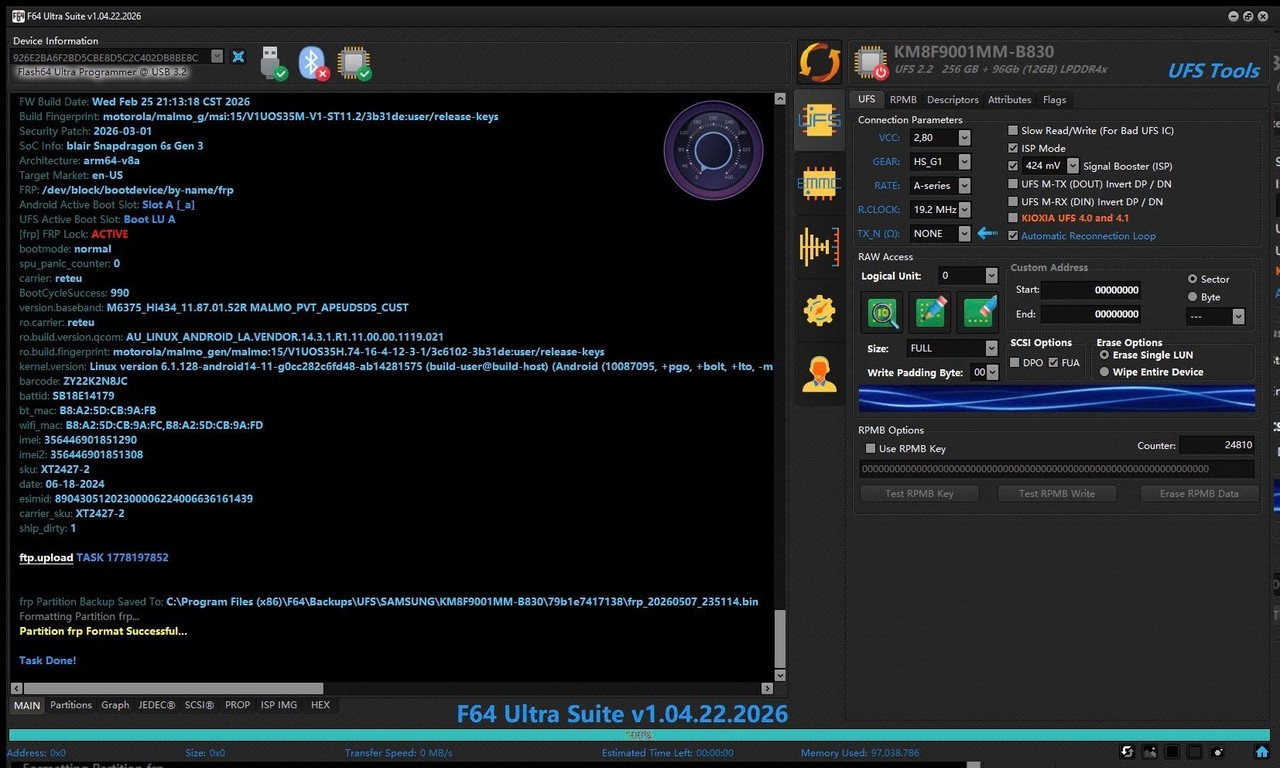Image resolution: width=1280 pixels, height=768 pixels.
Task: Open the orange gear settings module
Action: point(819,310)
